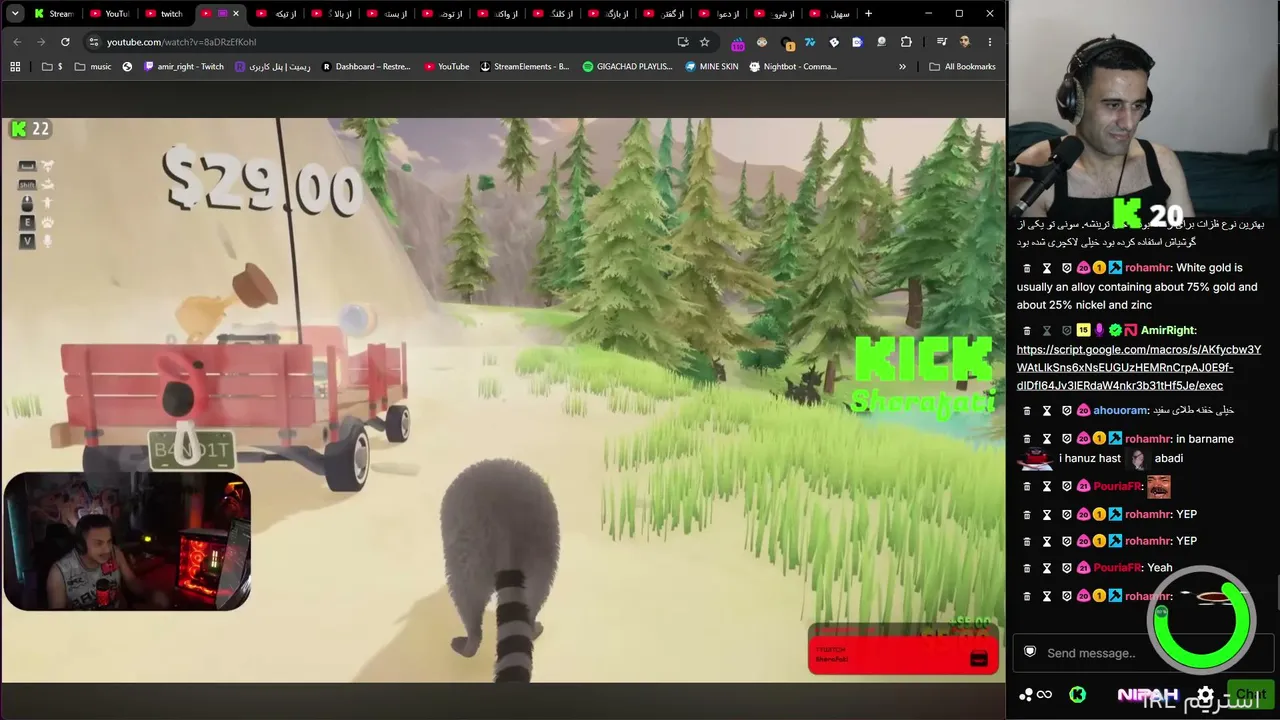
Task: Expand the $ bookmarks folder
Action: pyautogui.click(x=52, y=67)
